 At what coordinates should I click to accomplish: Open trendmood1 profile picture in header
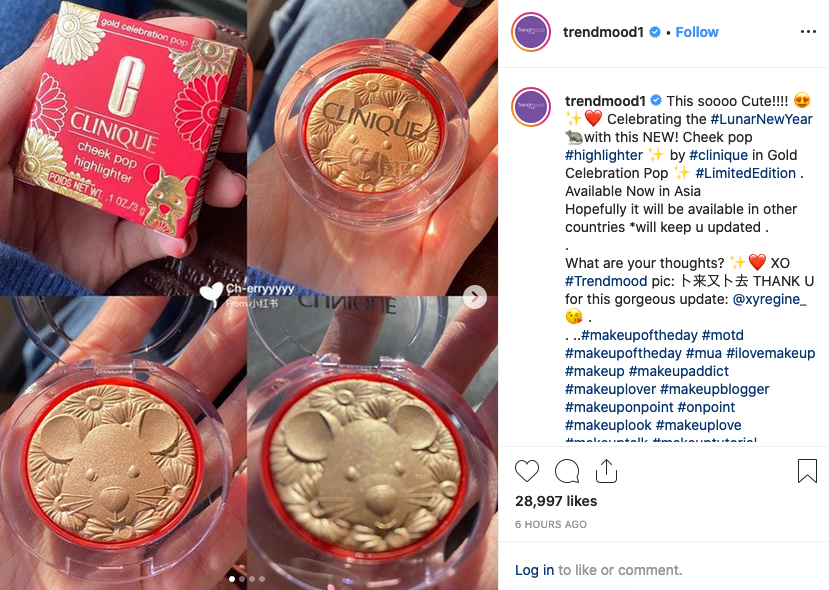tap(531, 32)
